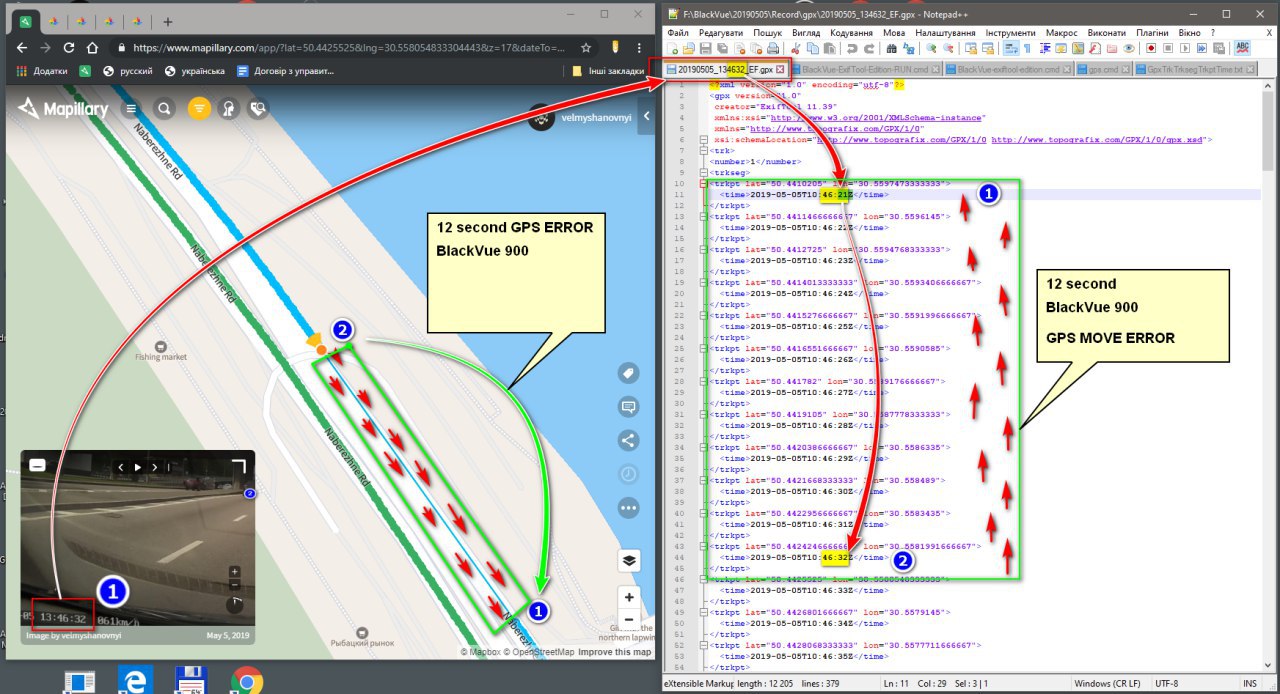The height and width of the screenshot is (694, 1280).
Task: Click the share icon on the map
Action: [629, 440]
